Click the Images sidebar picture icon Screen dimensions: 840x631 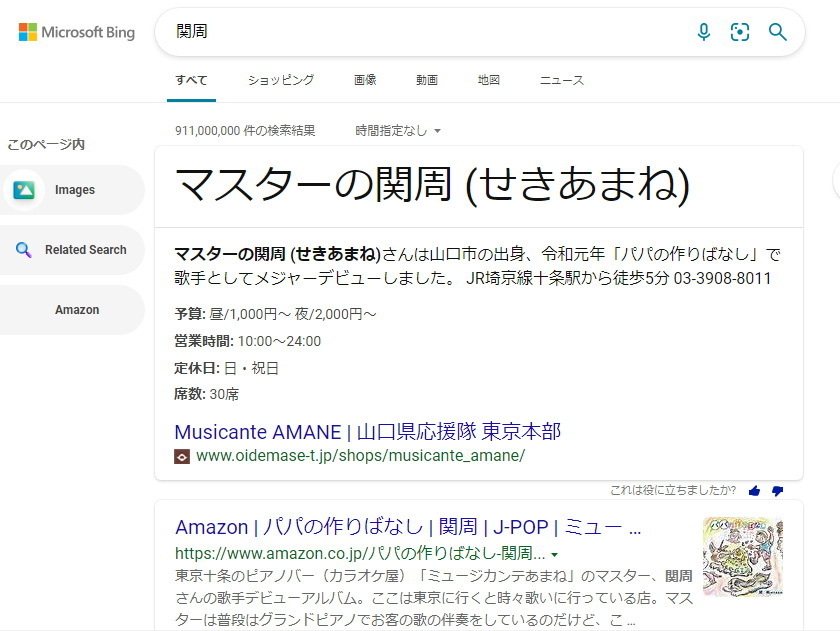(24, 190)
